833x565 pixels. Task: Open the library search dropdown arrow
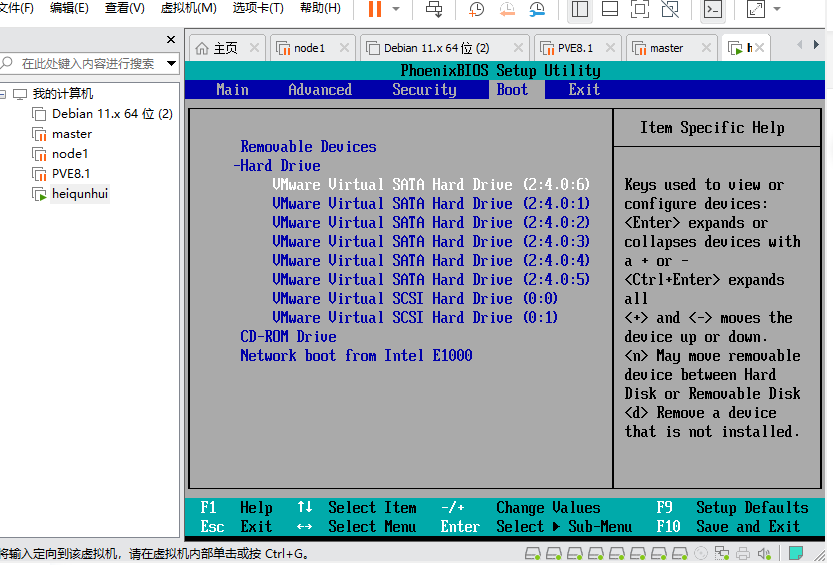point(171,64)
